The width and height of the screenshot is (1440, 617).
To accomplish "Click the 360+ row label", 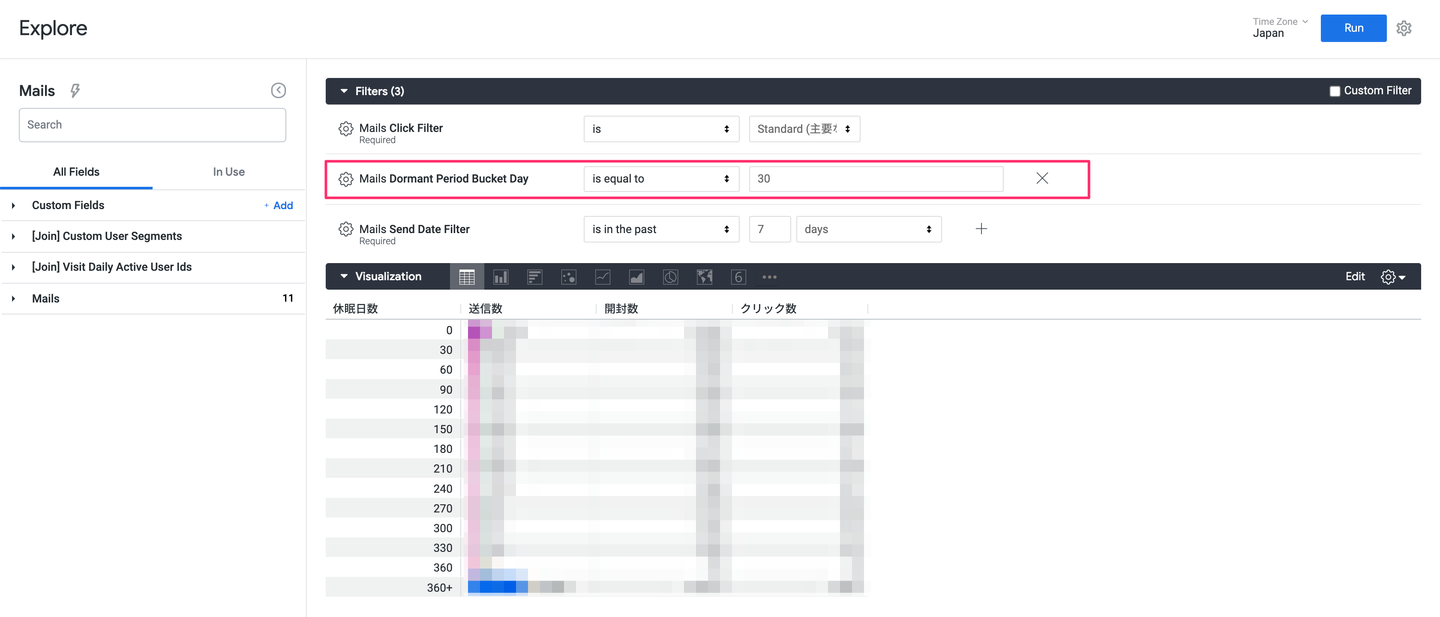I will point(440,588).
